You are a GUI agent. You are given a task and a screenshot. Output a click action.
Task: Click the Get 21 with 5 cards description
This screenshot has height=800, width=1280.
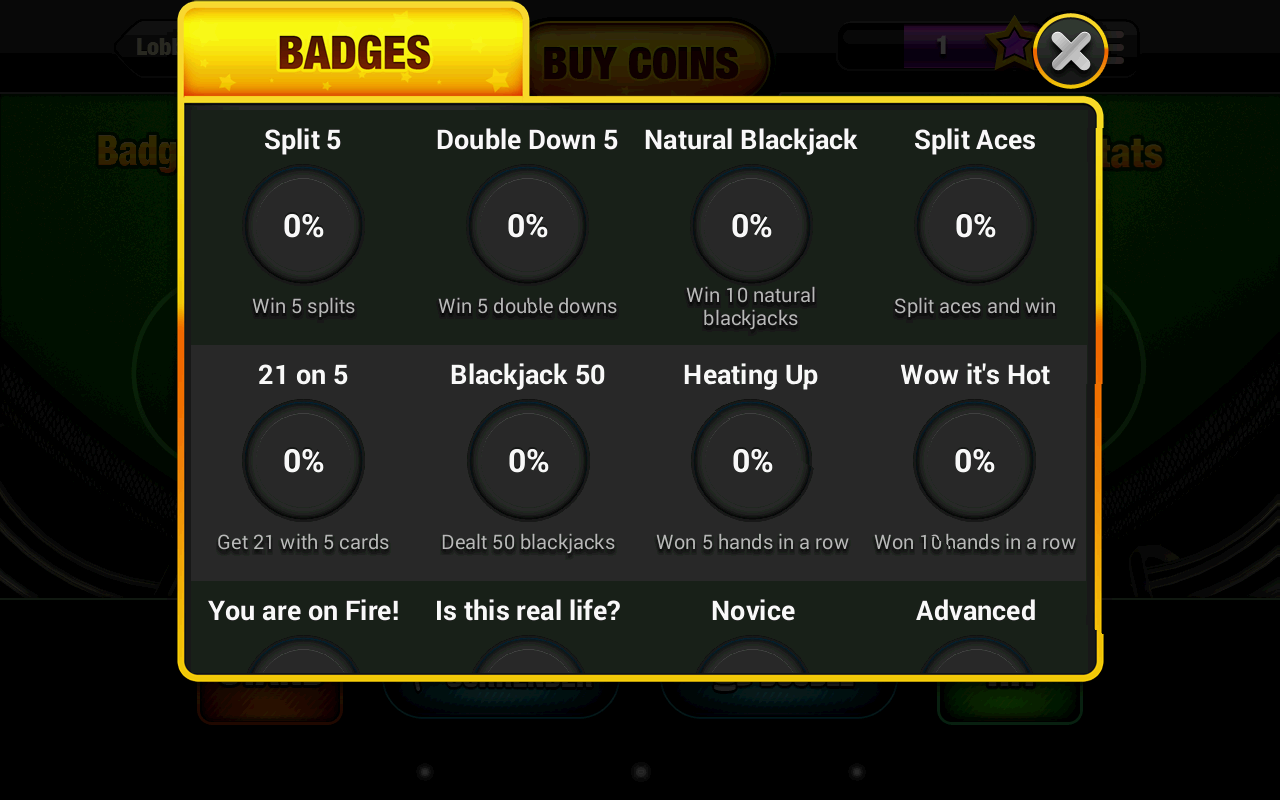pyautogui.click(x=303, y=542)
